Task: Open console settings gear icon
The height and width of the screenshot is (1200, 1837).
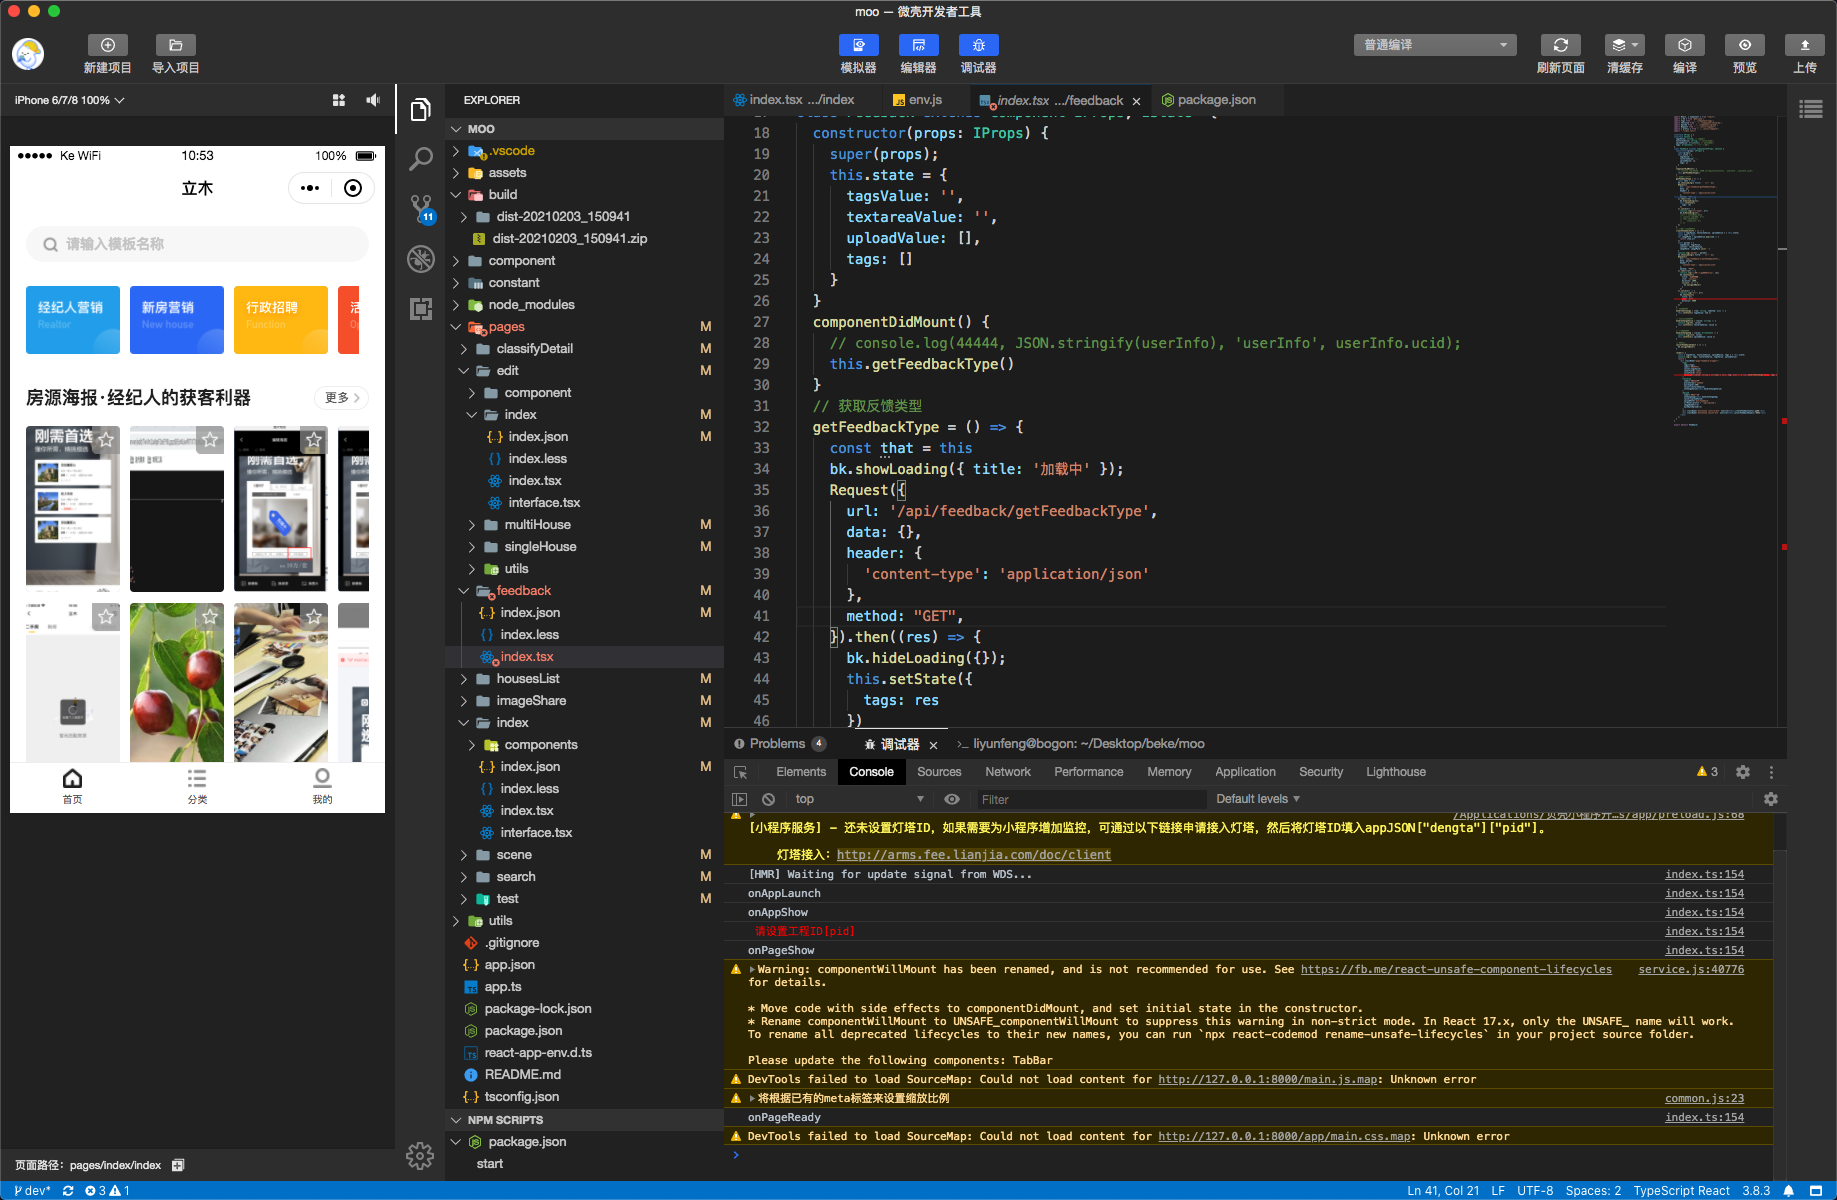Action: pyautogui.click(x=1771, y=799)
